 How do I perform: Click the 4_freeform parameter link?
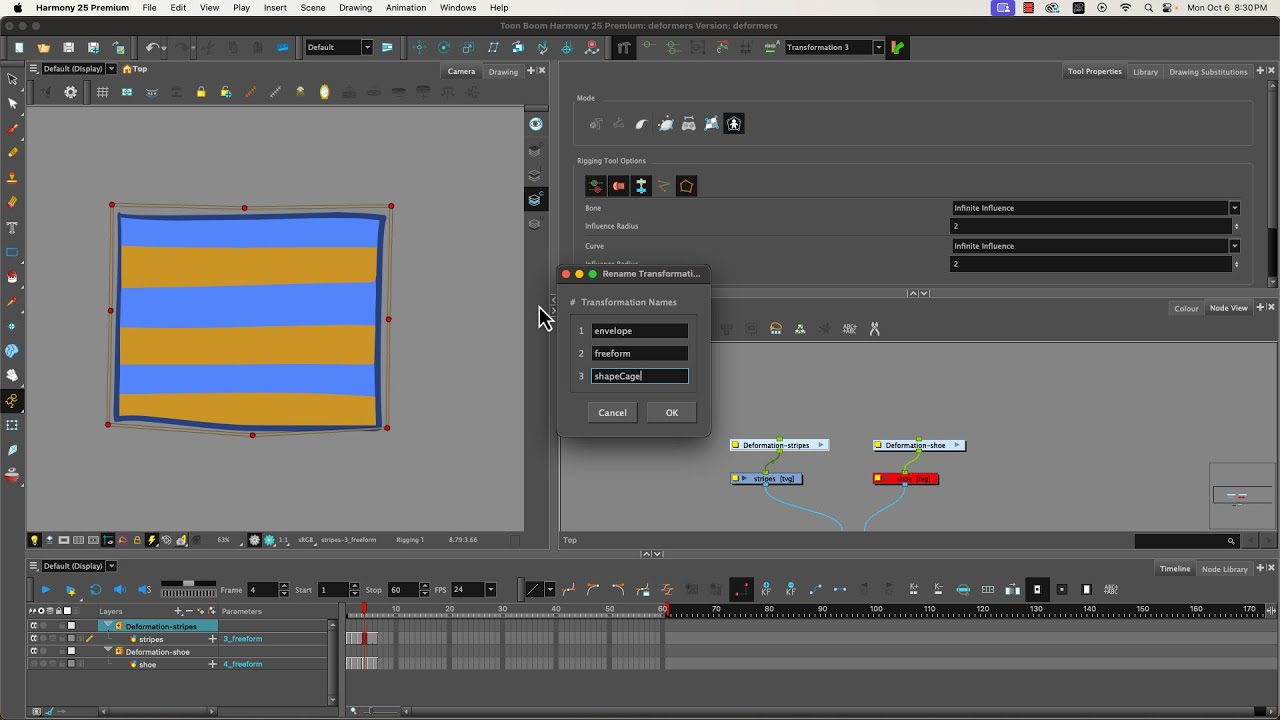click(x=242, y=664)
